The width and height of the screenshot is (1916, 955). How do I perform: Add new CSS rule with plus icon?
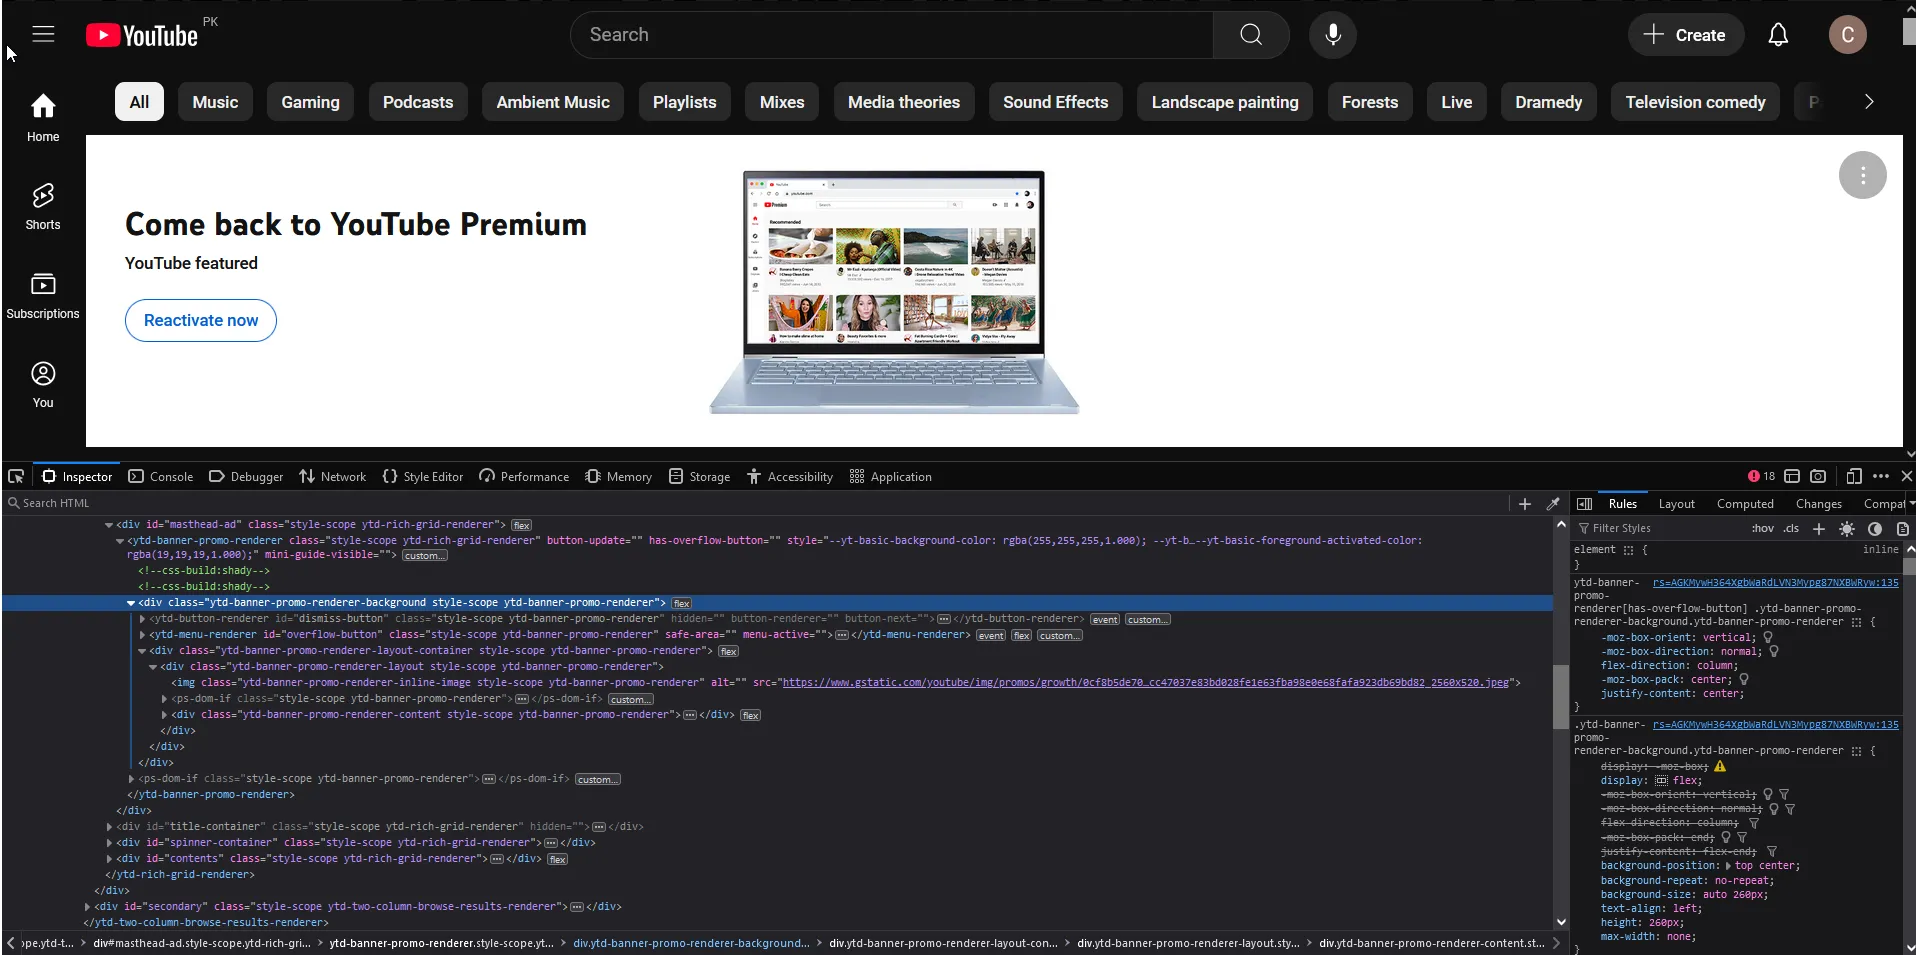tap(1818, 529)
